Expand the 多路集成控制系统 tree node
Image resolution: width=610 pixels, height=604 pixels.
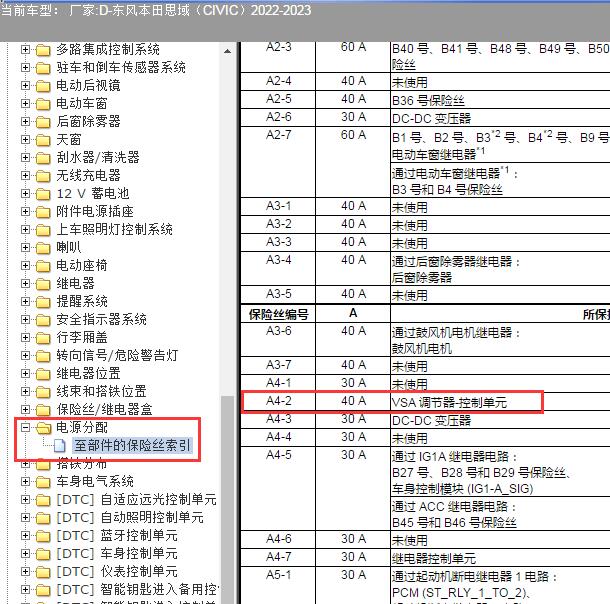pos(25,49)
